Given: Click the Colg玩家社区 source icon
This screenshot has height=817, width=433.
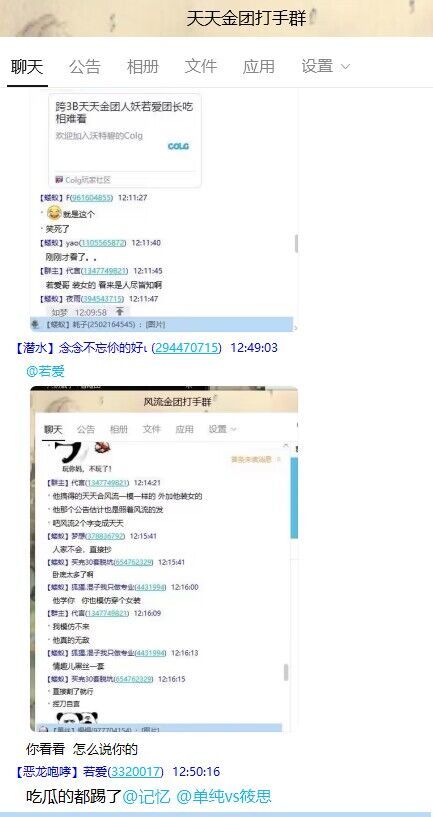Looking at the screenshot, I should tap(59, 179).
